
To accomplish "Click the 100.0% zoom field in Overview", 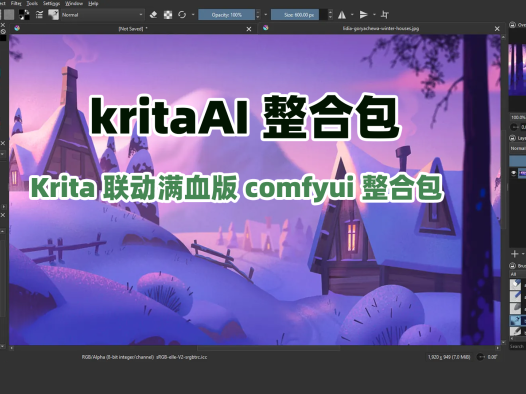I will tap(518, 117).
